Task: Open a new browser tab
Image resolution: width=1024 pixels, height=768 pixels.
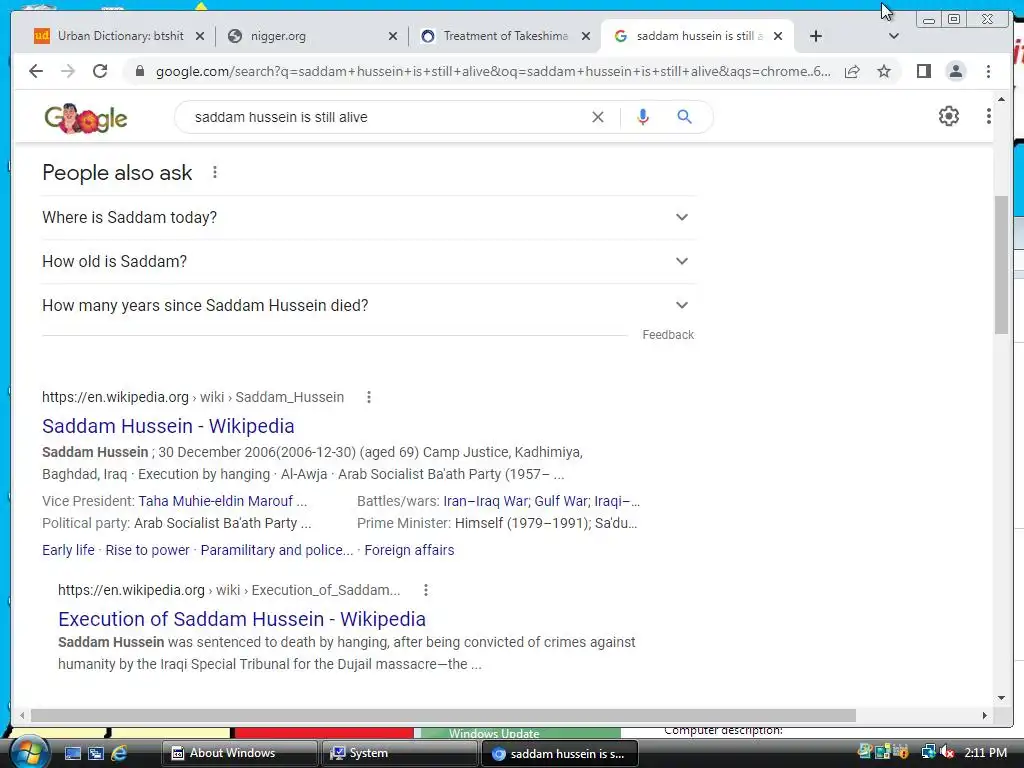Action: click(816, 36)
